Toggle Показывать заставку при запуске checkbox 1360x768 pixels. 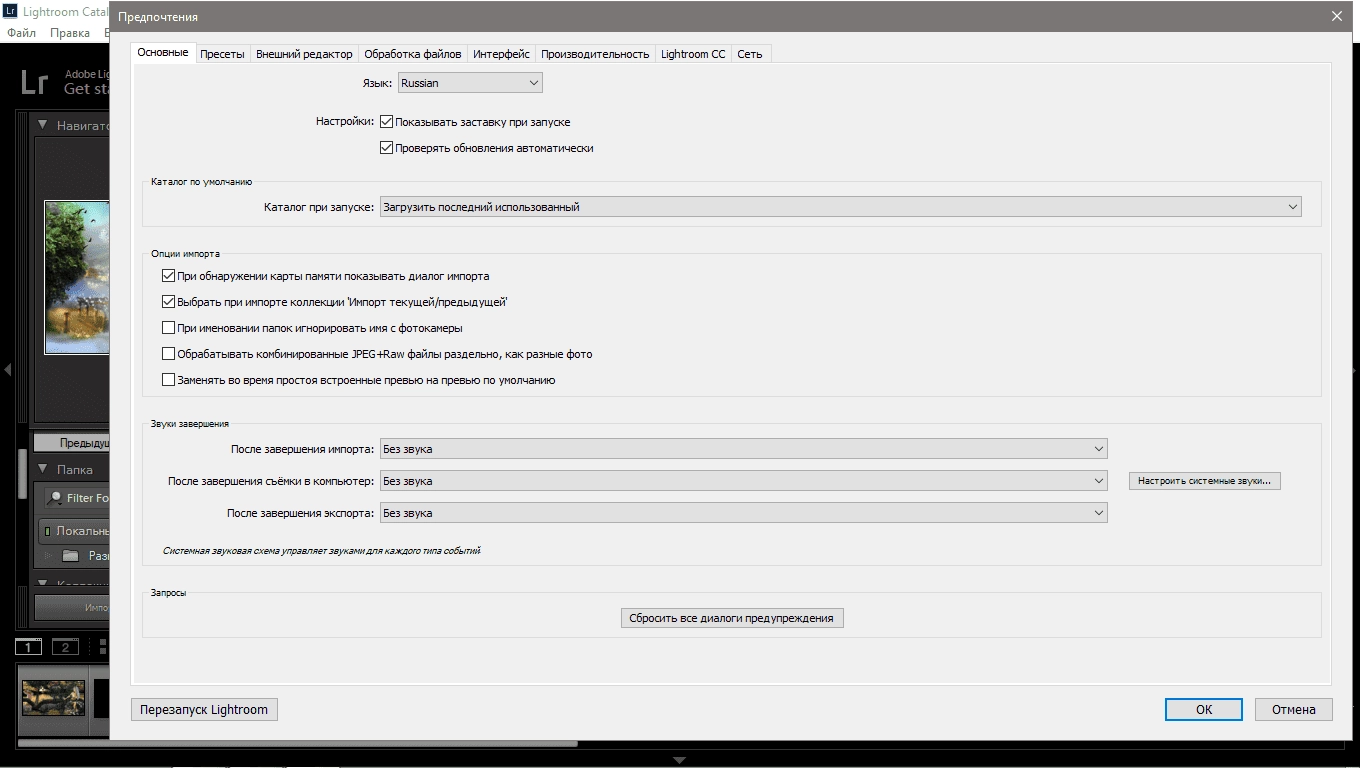386,122
